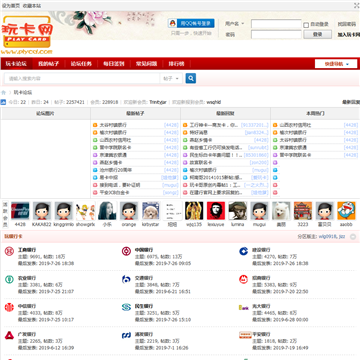Open avatar of user 4428
Viewport: 360px width, 360px height.
(20, 211)
